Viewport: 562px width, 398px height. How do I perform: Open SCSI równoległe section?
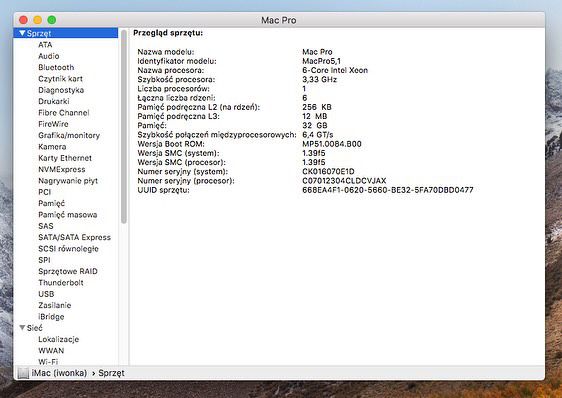(x=68, y=249)
